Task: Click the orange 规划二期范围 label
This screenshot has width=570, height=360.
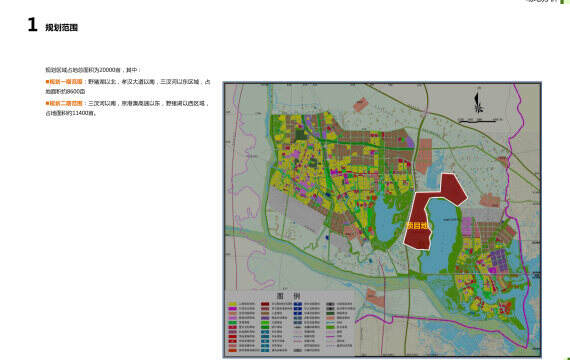Action: pos(65,104)
